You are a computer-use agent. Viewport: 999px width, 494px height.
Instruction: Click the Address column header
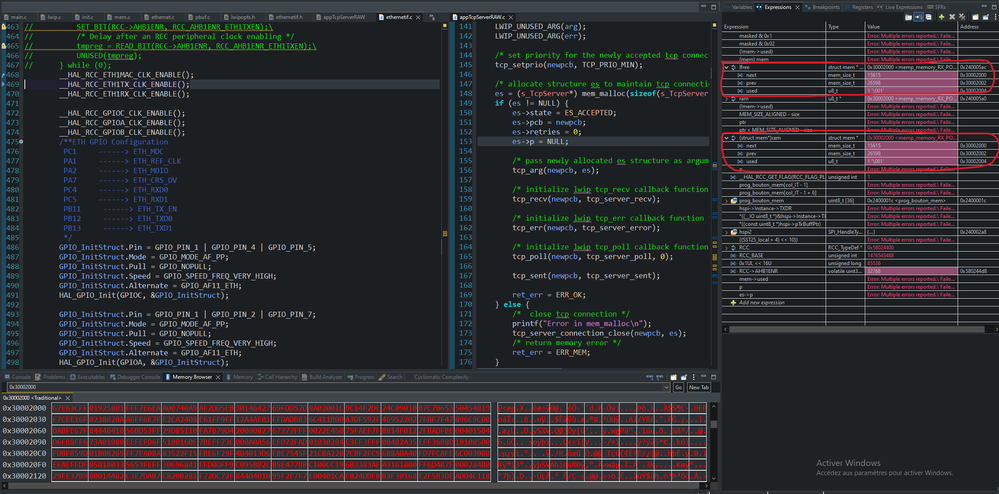click(x=977, y=27)
